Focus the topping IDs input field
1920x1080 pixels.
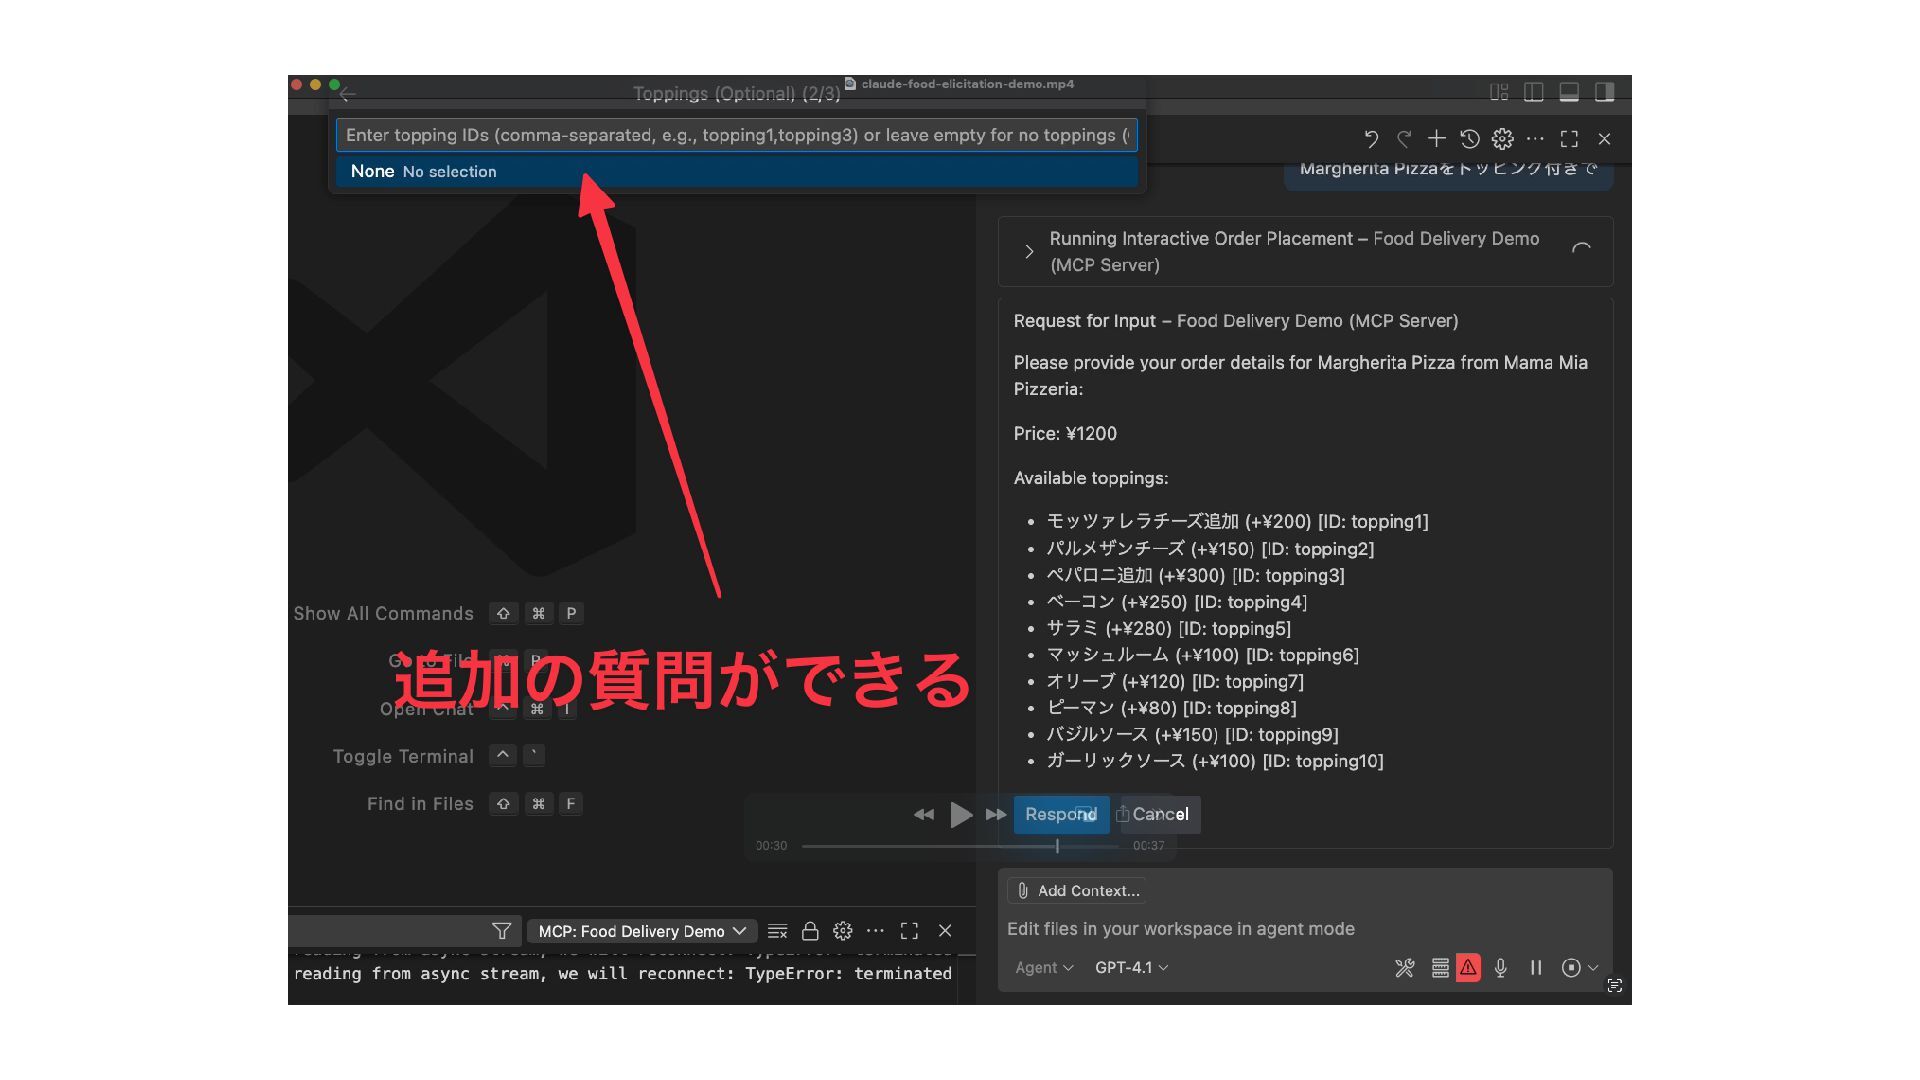coord(737,135)
